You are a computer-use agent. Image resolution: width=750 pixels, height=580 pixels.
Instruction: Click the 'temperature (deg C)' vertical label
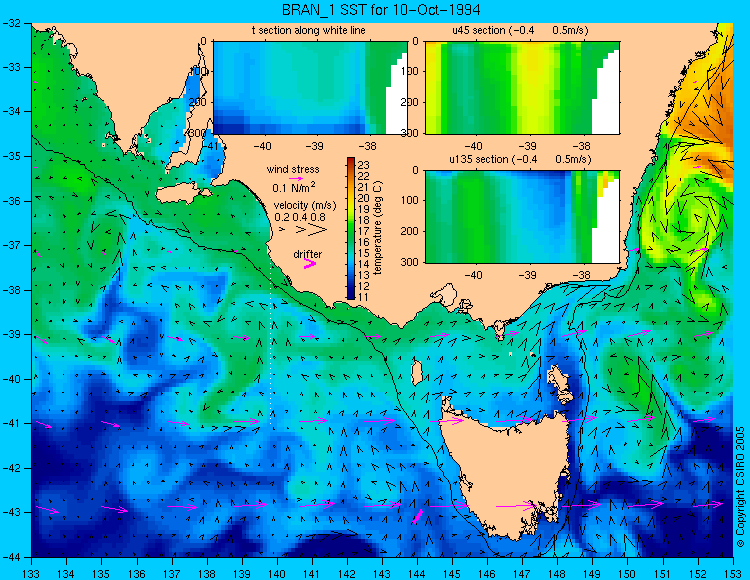tap(378, 228)
